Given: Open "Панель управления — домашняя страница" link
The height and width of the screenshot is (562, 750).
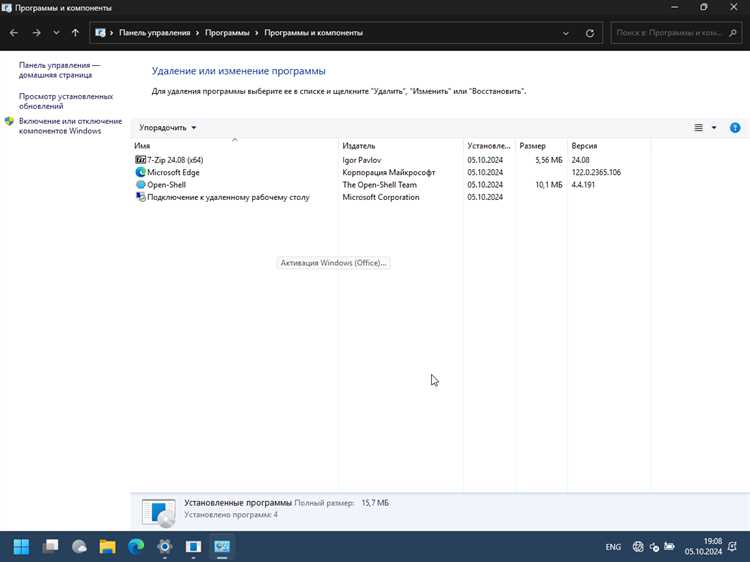Looking at the screenshot, I should (x=59, y=70).
